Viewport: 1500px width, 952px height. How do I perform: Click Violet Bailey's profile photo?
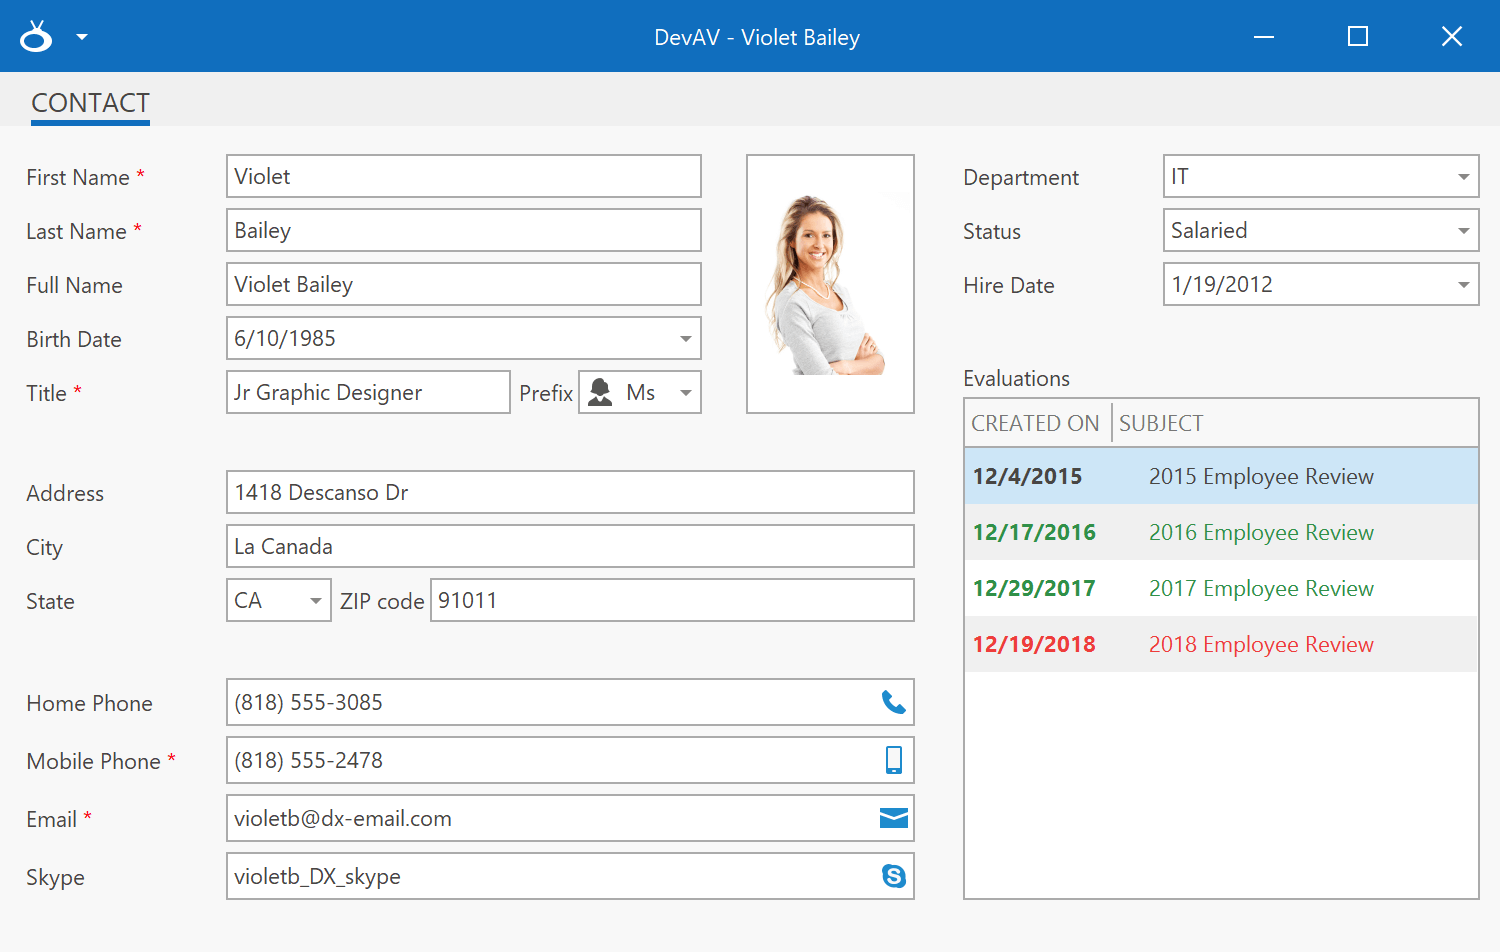point(830,284)
